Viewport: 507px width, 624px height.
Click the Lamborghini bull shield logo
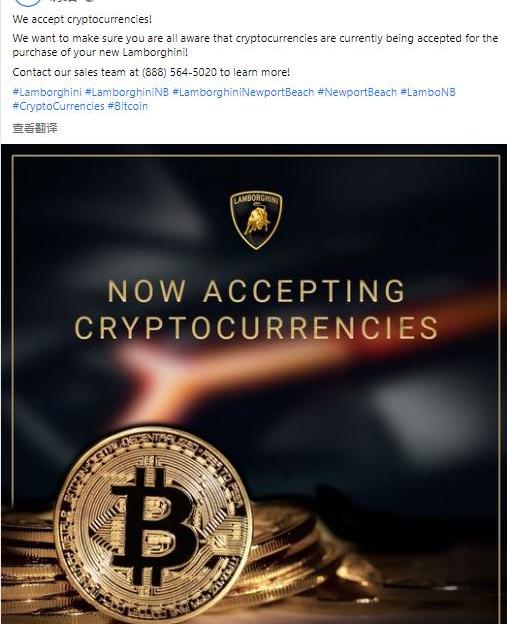[x=256, y=220]
